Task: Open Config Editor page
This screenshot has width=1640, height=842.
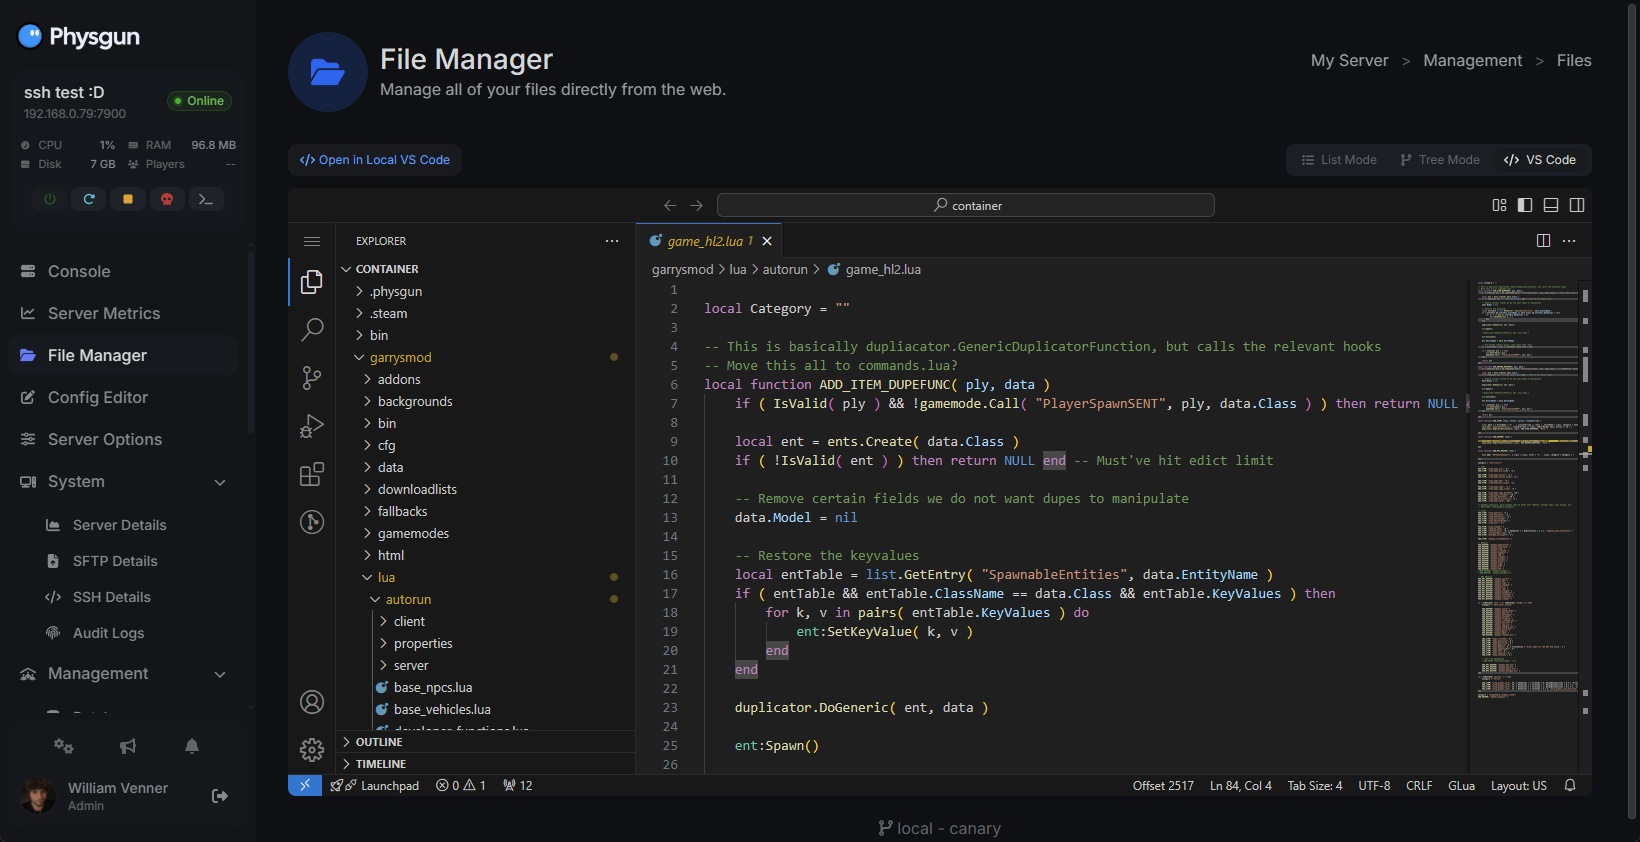Action: [x=123, y=397]
